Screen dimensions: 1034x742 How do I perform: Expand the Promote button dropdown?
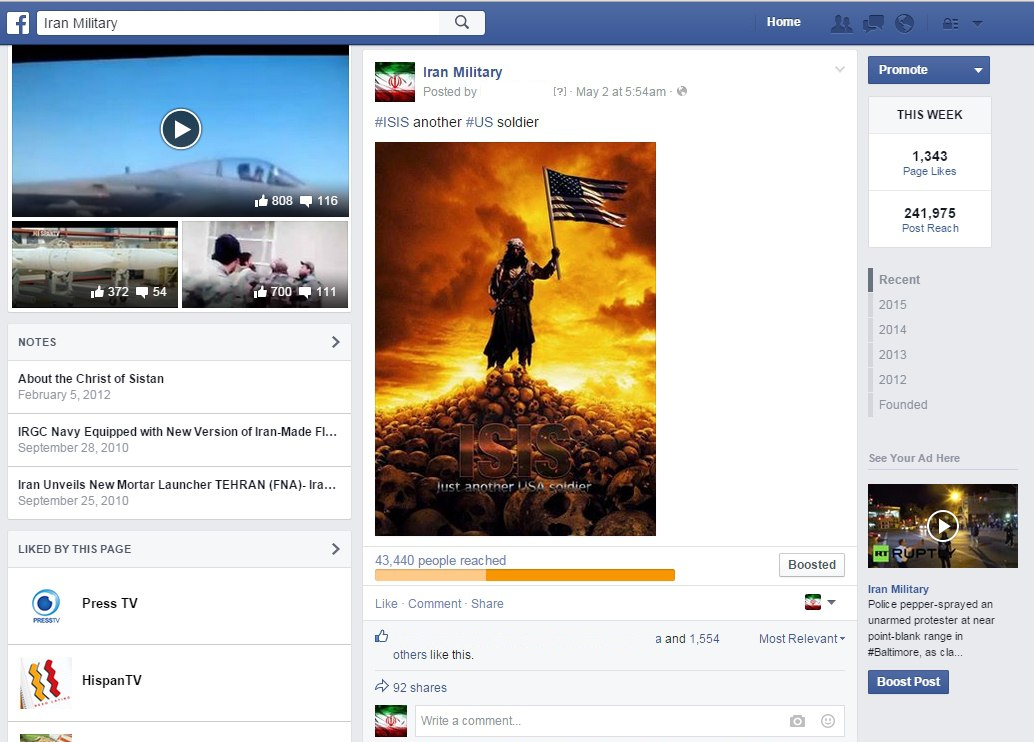[978, 70]
